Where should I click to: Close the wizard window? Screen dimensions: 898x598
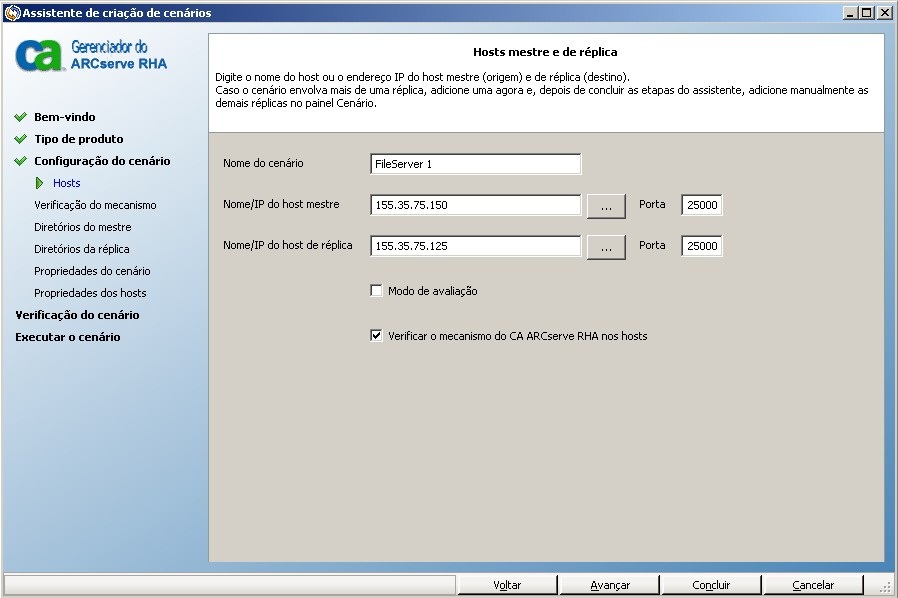coord(885,13)
